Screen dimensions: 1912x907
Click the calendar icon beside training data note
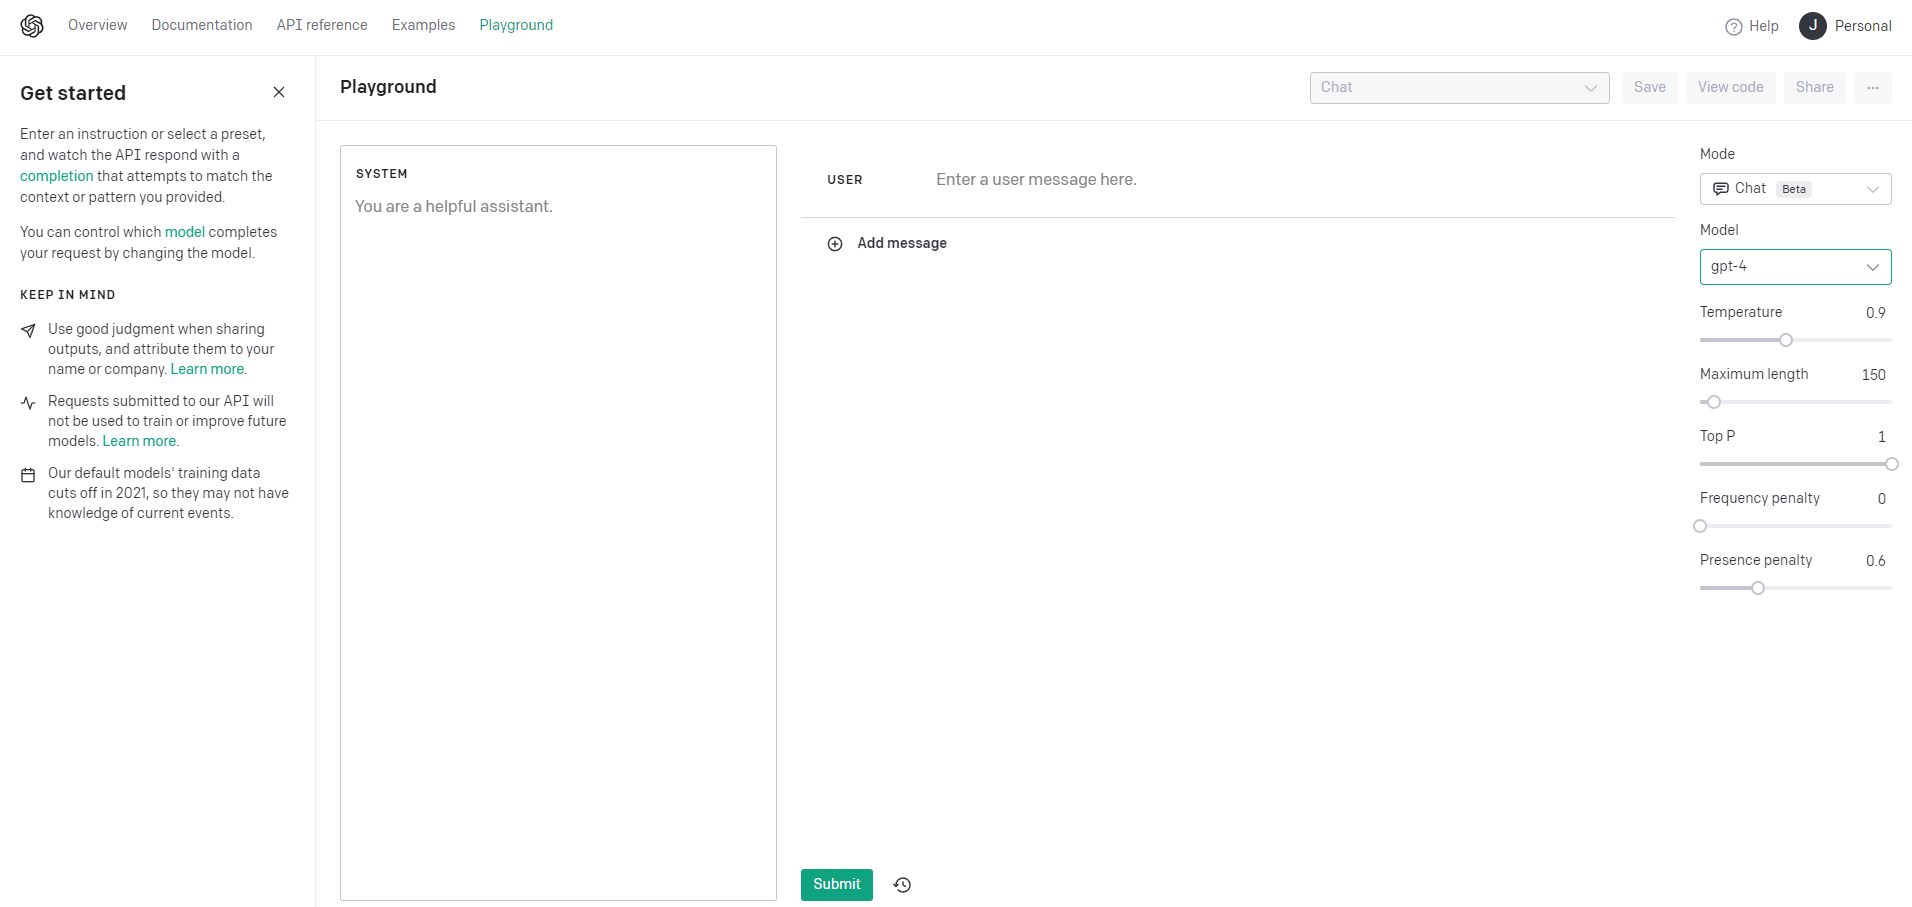(x=27, y=474)
